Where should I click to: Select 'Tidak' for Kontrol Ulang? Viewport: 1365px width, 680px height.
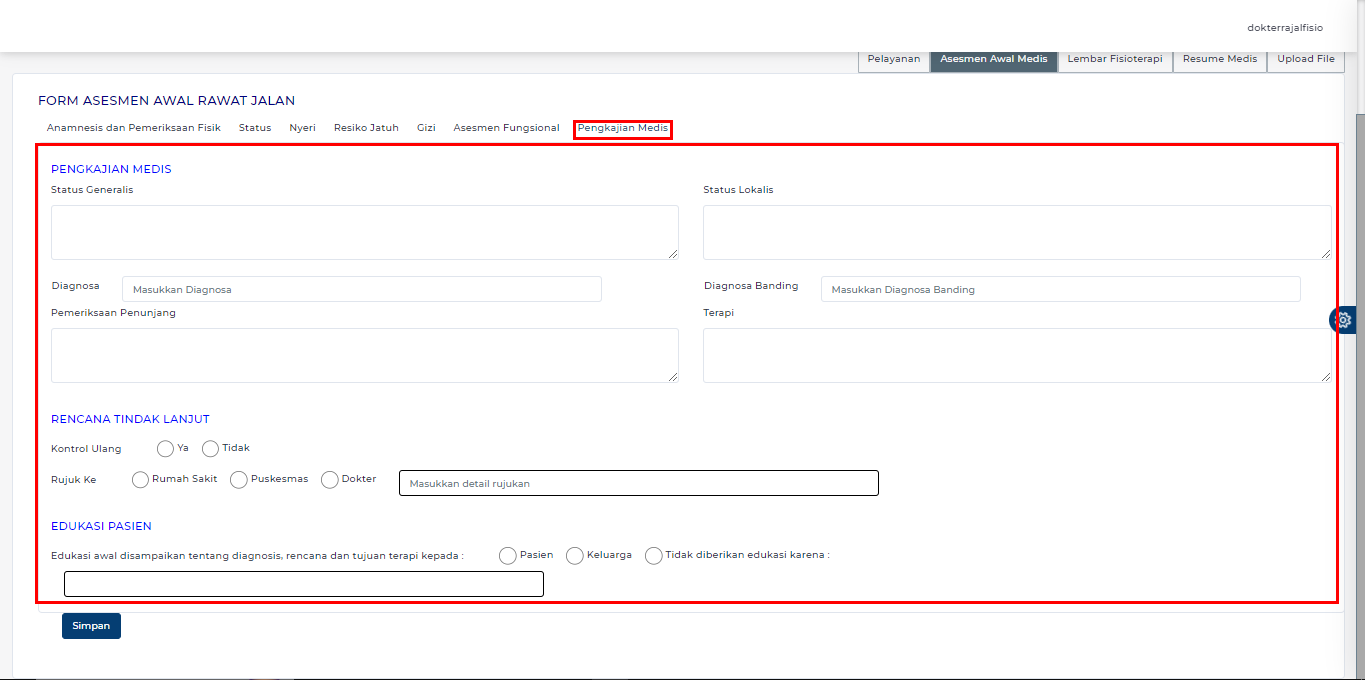[211, 449]
